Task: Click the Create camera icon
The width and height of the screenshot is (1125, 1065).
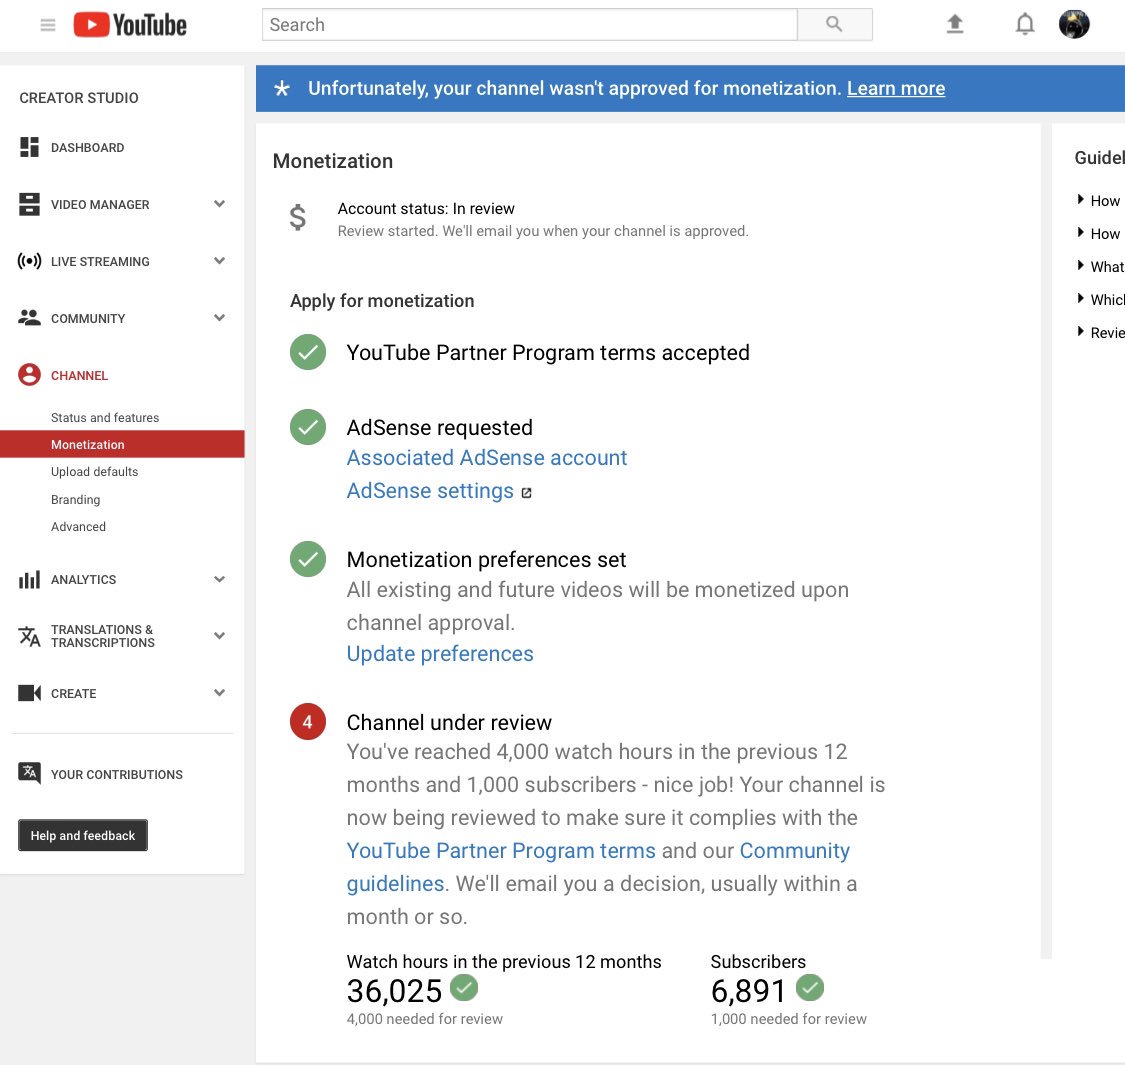Action: pyautogui.click(x=29, y=693)
